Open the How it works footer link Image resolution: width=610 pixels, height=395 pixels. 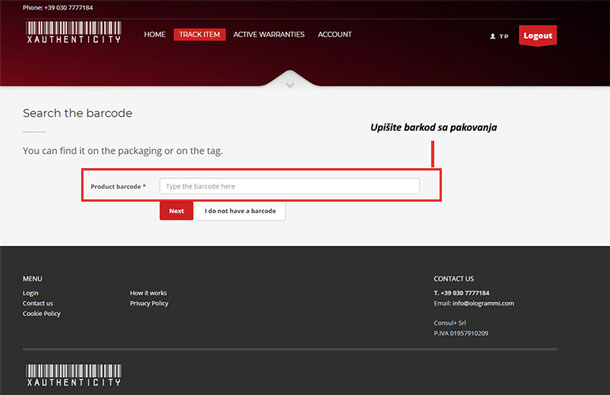click(x=148, y=293)
